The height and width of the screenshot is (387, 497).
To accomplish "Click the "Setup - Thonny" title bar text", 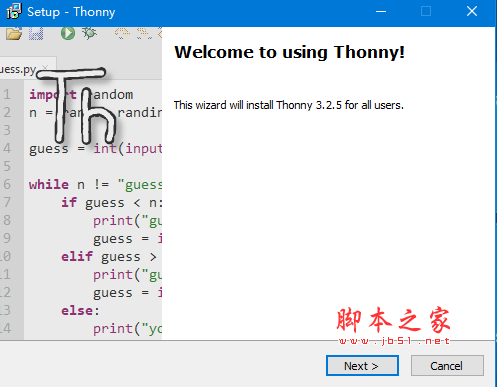I will (71, 12).
